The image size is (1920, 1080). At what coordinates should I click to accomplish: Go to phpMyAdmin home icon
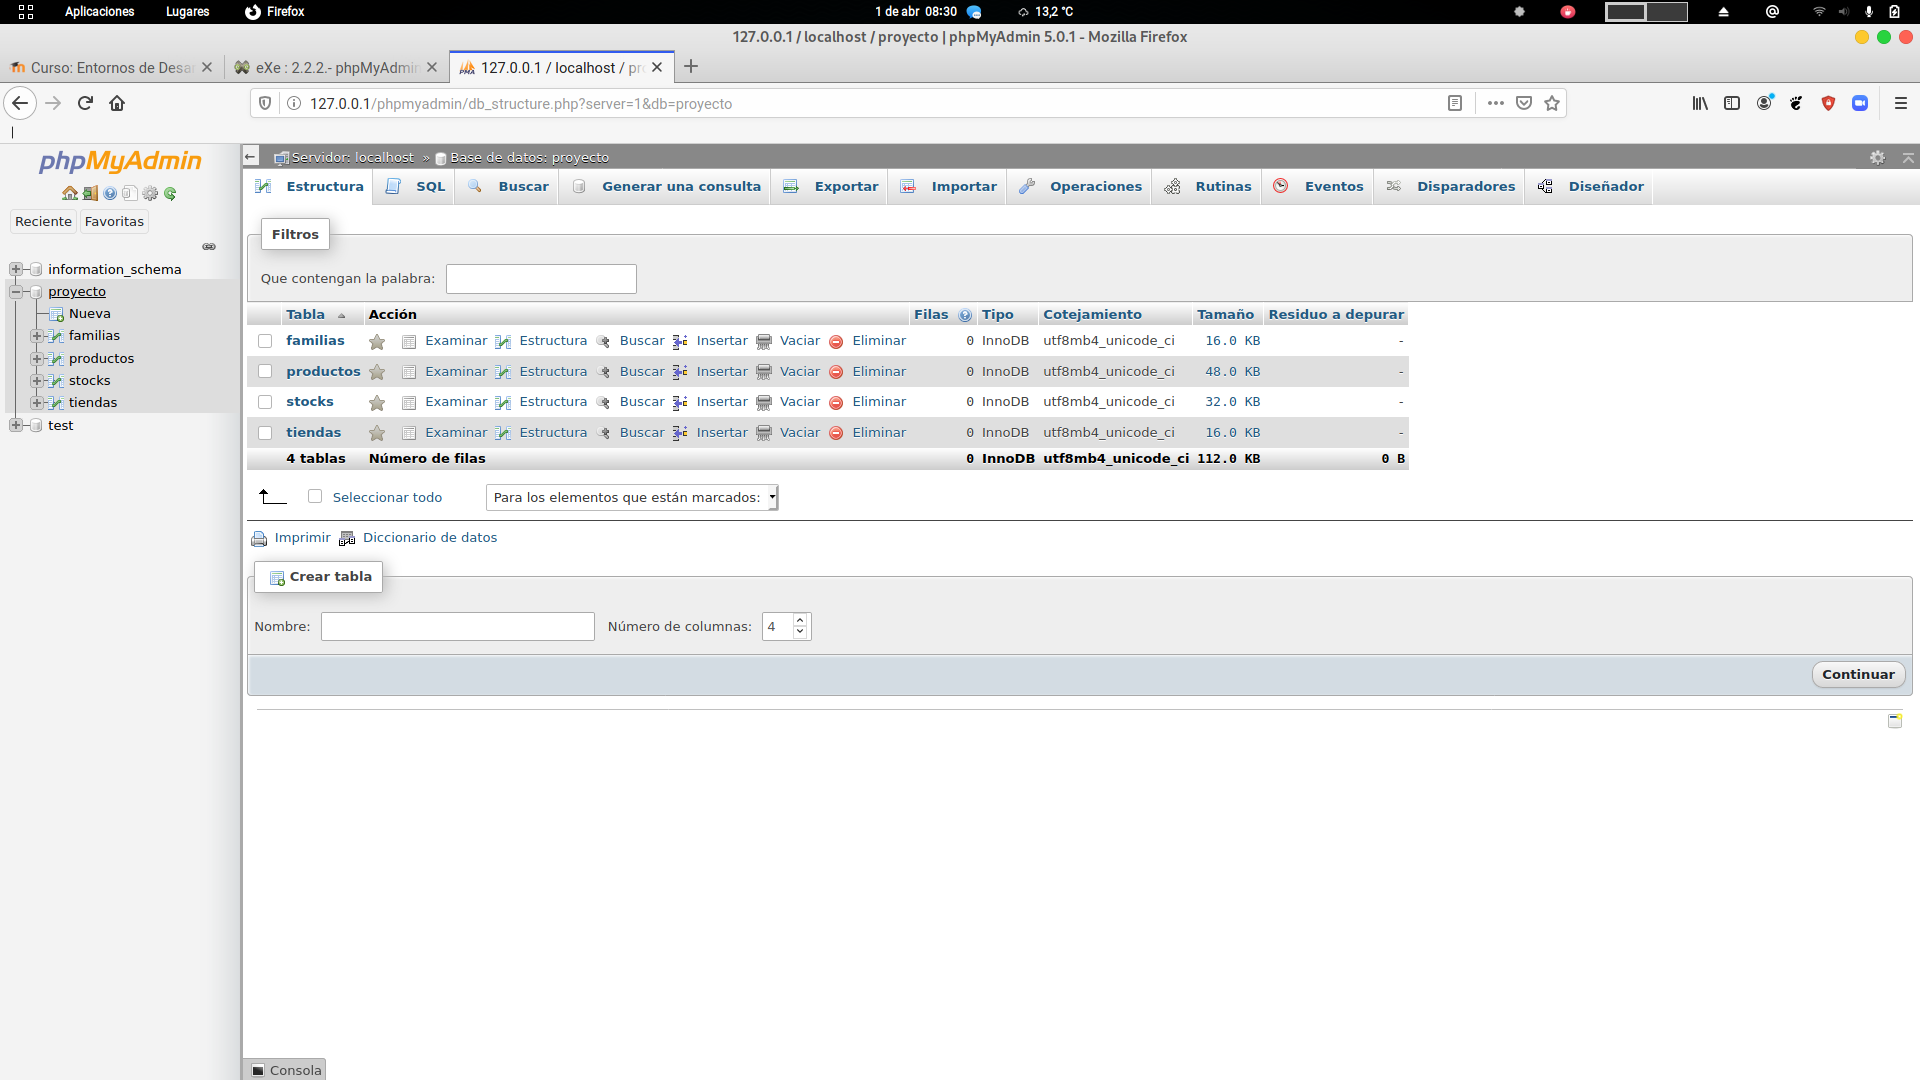tap(69, 194)
